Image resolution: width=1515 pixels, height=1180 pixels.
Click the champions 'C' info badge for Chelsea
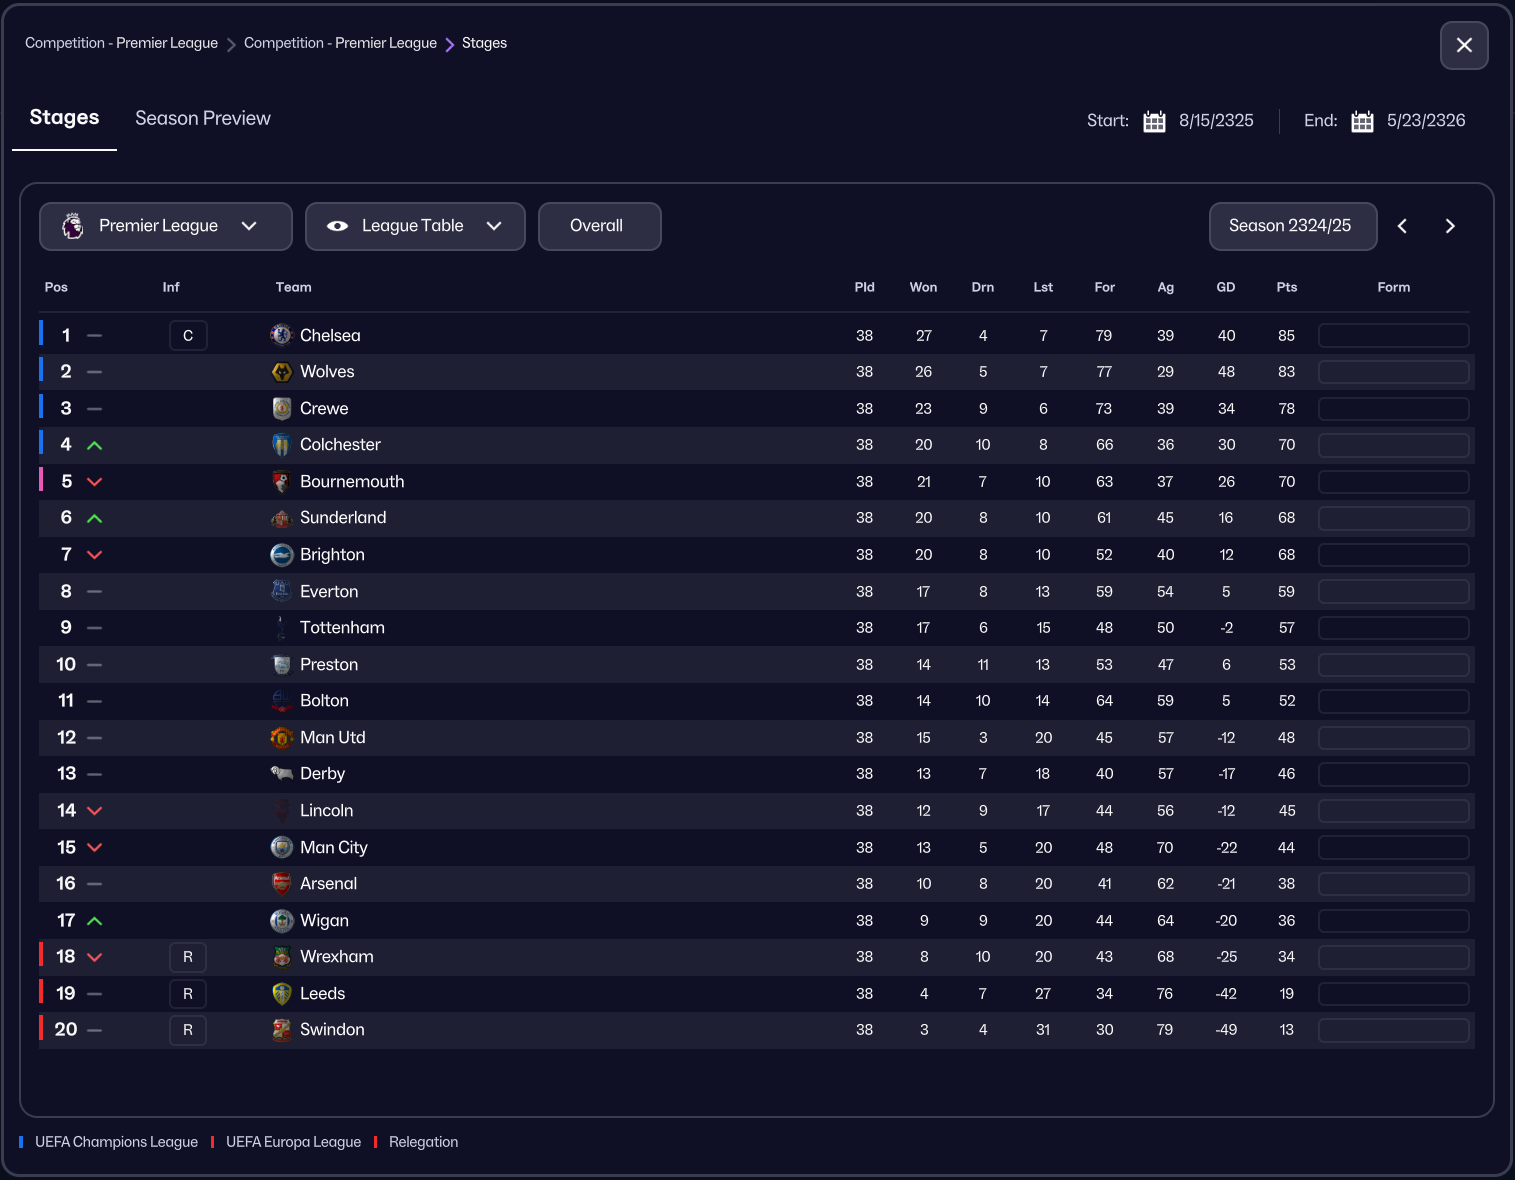point(188,335)
